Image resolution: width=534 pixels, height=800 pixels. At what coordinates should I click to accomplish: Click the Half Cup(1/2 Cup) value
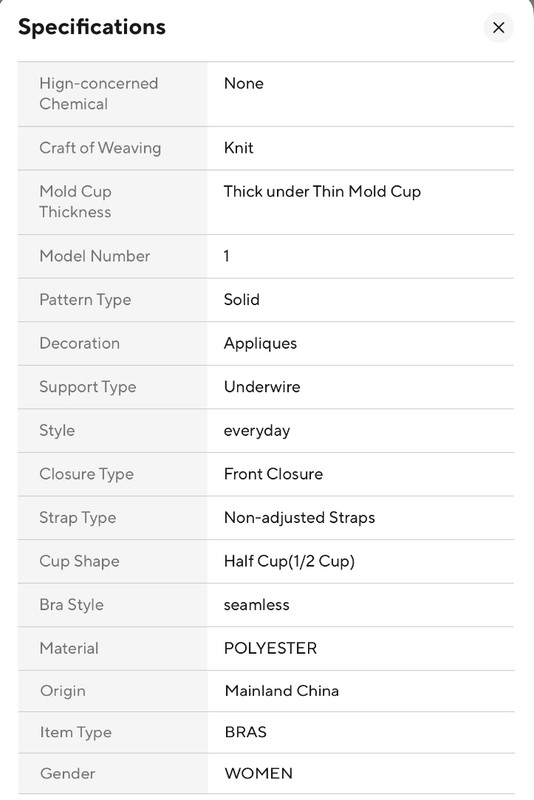[289, 561]
